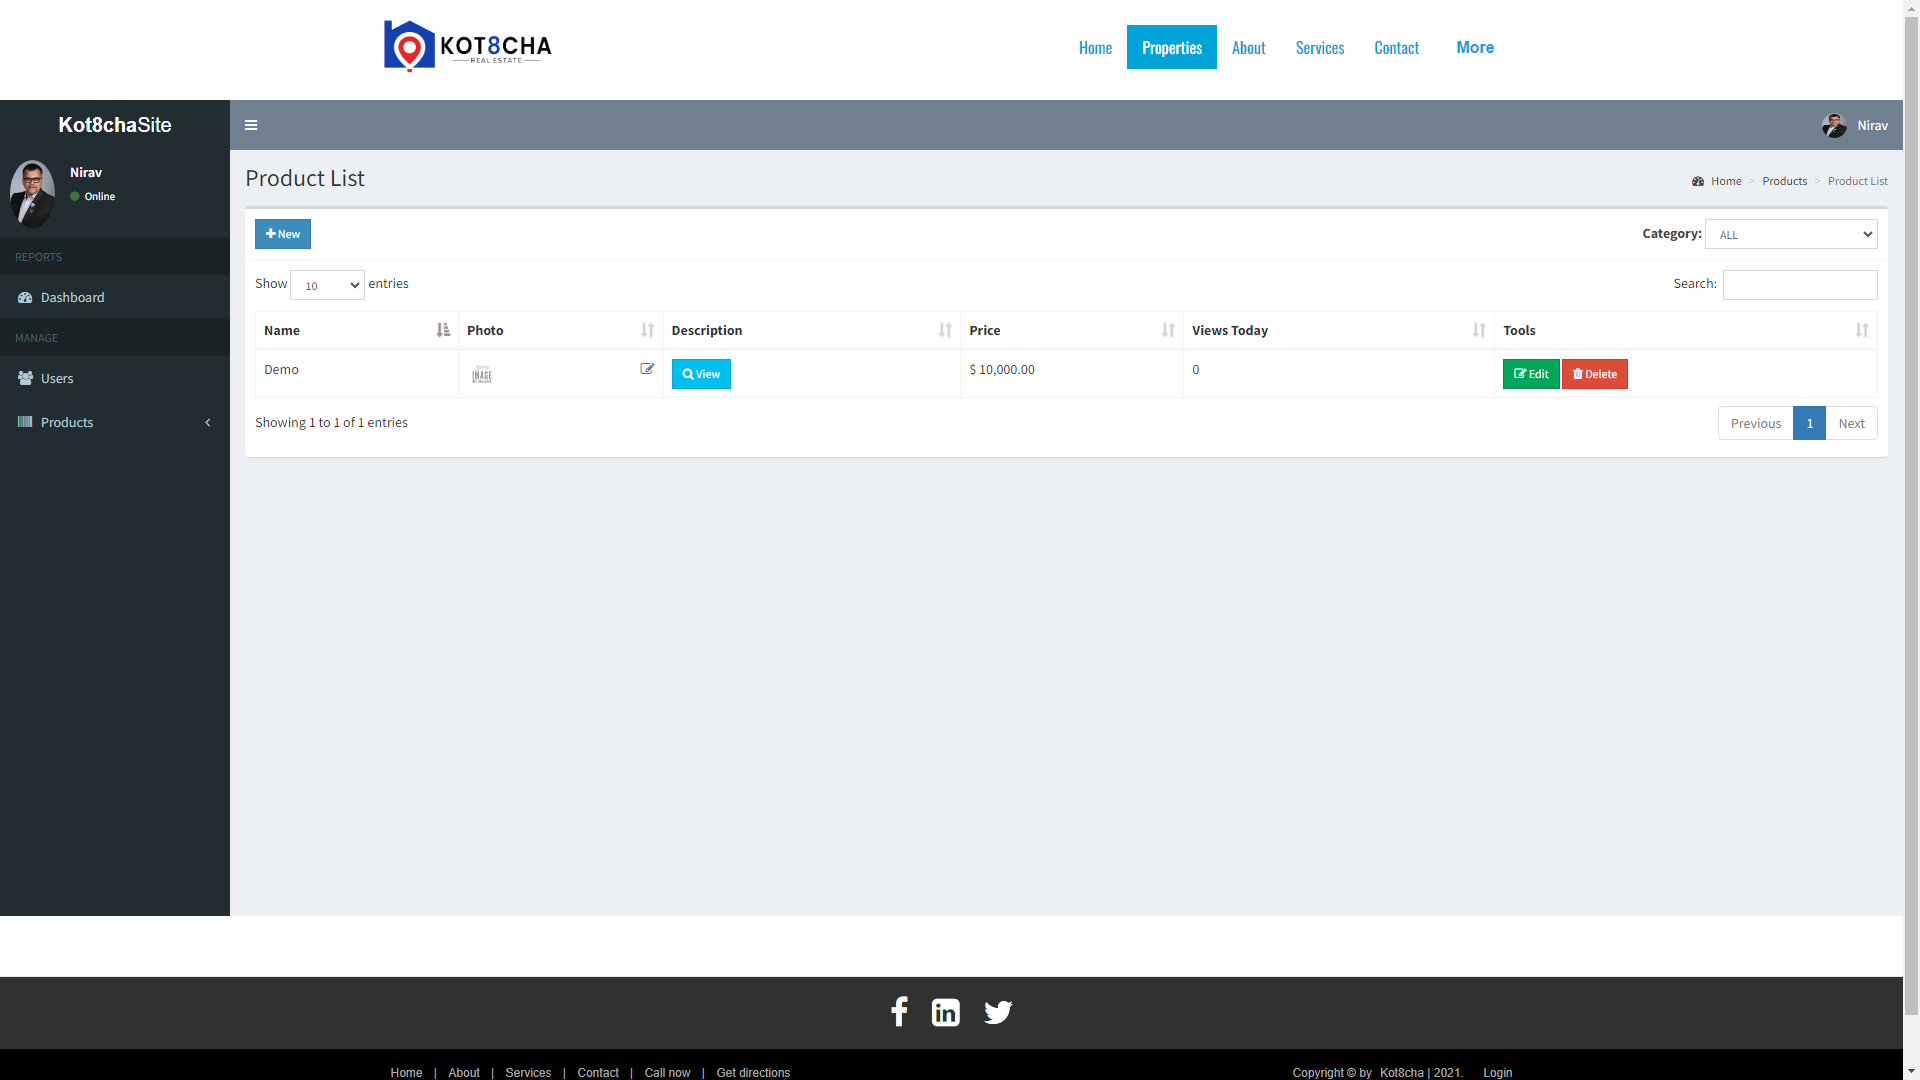Screen dimensions: 1920x1080
Task: Click the Search input field
Action: [x=1799, y=285]
